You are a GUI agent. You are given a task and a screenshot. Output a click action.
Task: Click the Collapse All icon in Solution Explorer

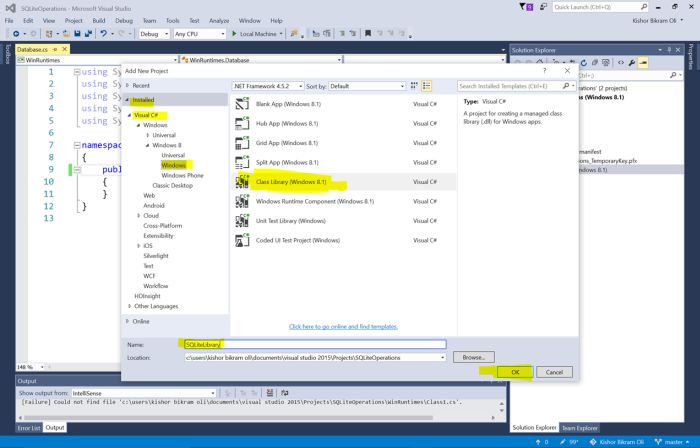(595, 62)
